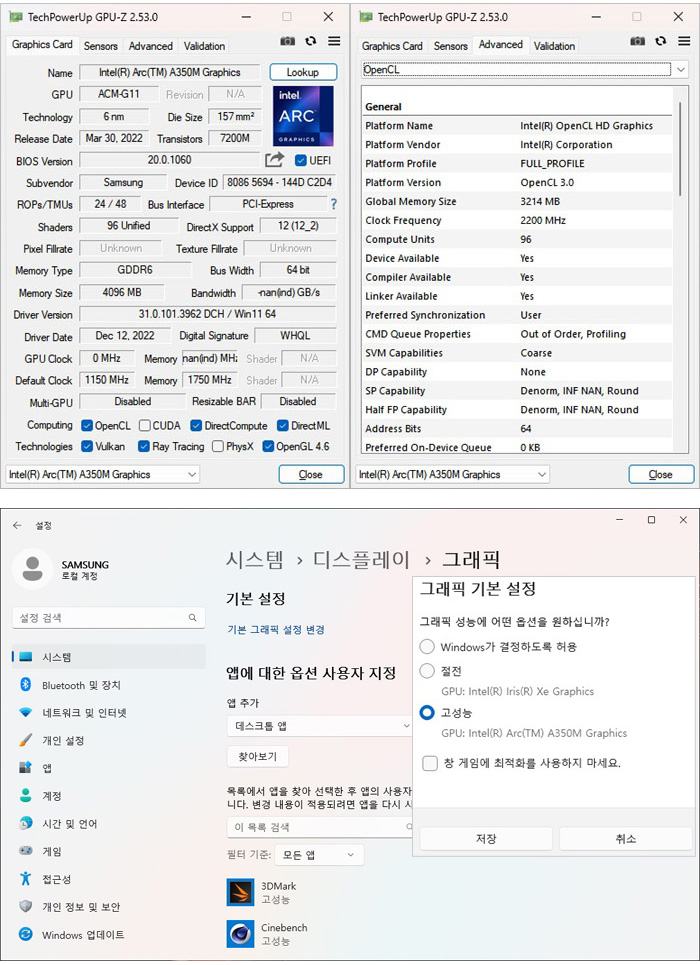Click the camera screenshot icon in left GPU-Z window
Screen dimensions: 700x965
click(288, 41)
